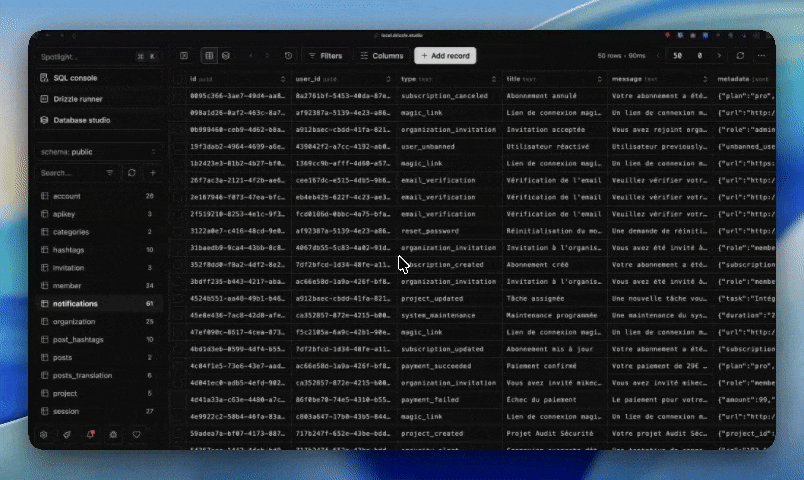Check the first row's checkbox
This screenshot has height=480, width=804.
tap(178, 95)
